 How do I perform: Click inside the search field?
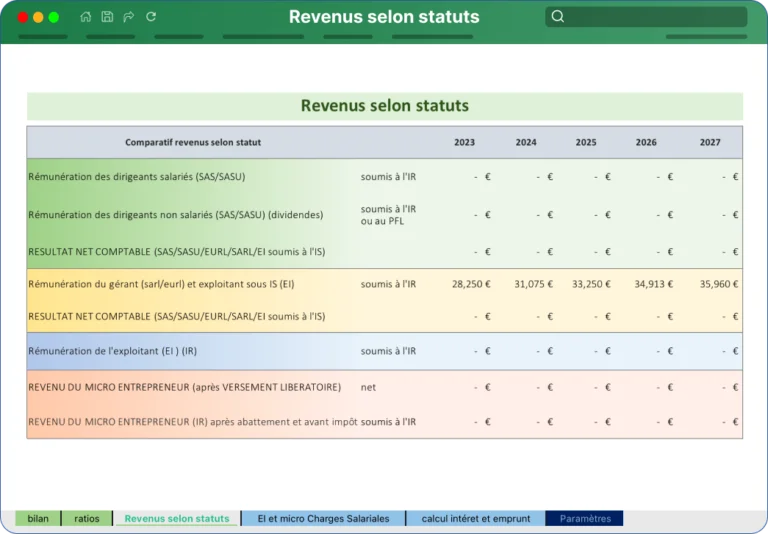click(646, 17)
